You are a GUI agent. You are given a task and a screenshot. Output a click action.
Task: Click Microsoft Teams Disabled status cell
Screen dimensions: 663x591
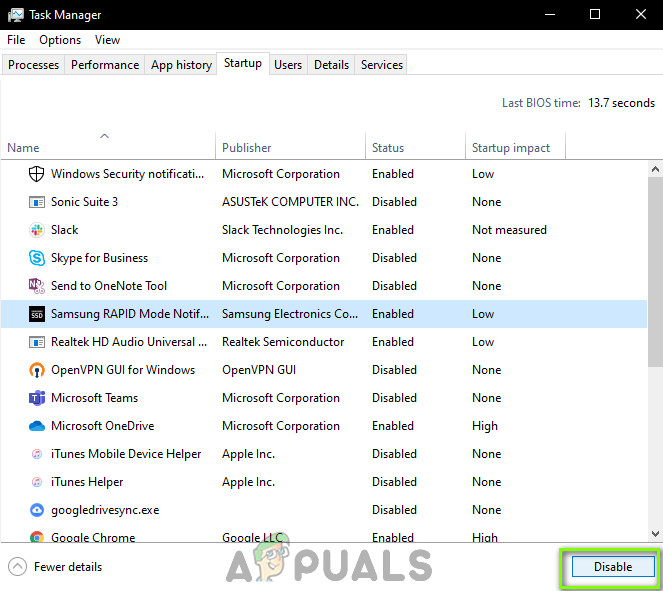pos(395,398)
